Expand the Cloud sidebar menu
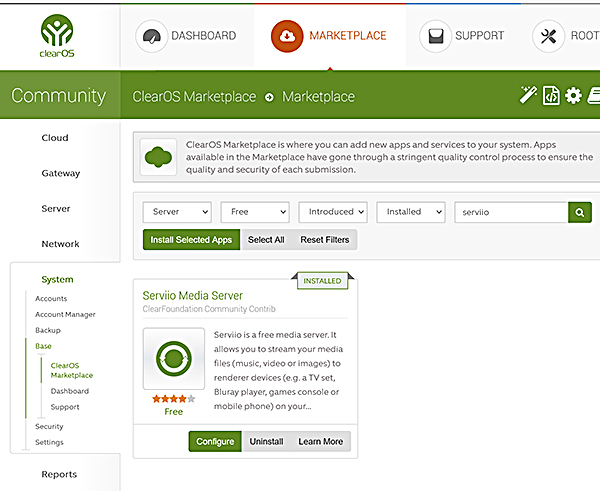 [x=55, y=138]
